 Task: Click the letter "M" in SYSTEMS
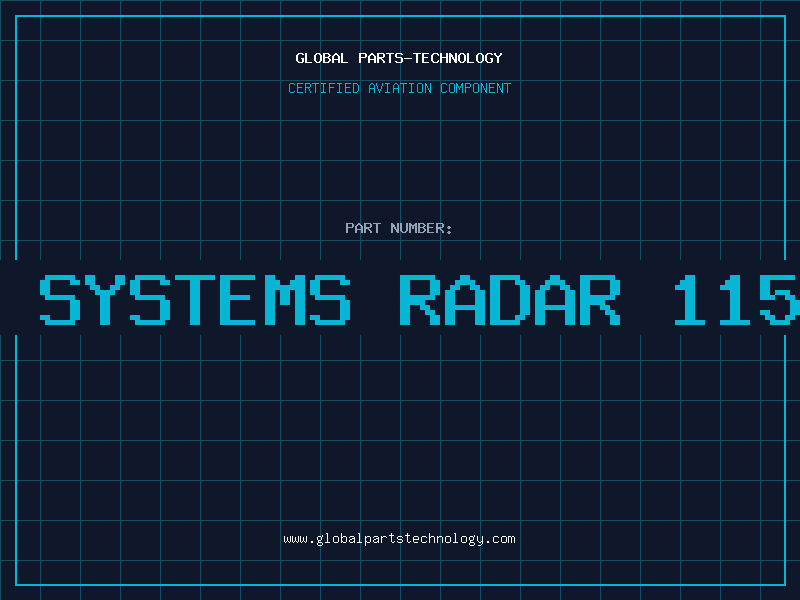286,298
